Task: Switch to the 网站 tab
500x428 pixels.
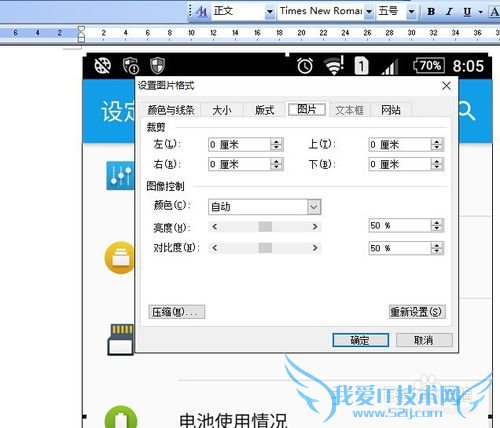Action: 391,110
